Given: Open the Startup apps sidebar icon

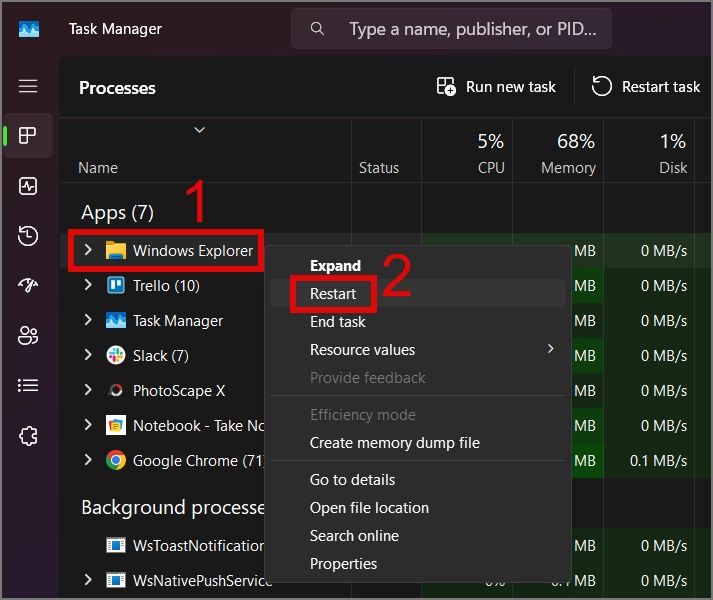Looking at the screenshot, I should [x=28, y=285].
